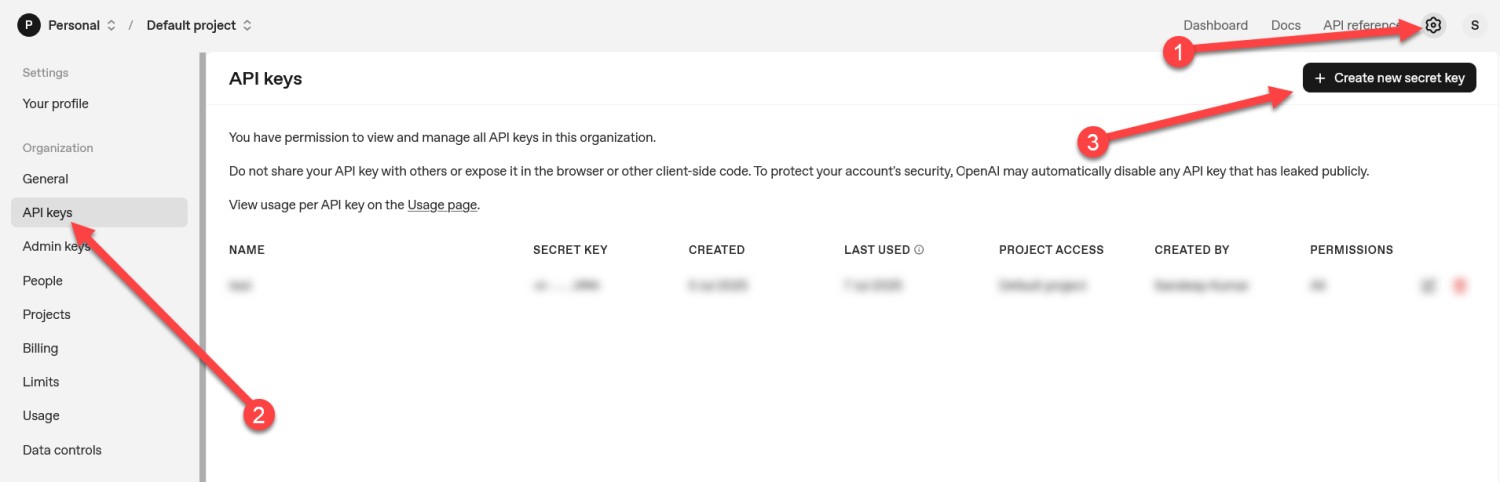The image size is (1500, 482).
Task: Open settings via the gear icon
Action: [1433, 25]
